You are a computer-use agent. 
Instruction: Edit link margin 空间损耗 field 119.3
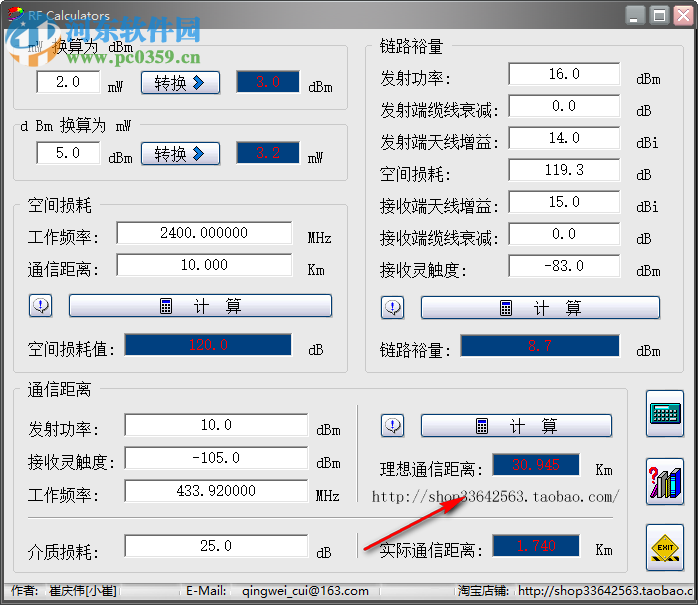[x=564, y=170]
